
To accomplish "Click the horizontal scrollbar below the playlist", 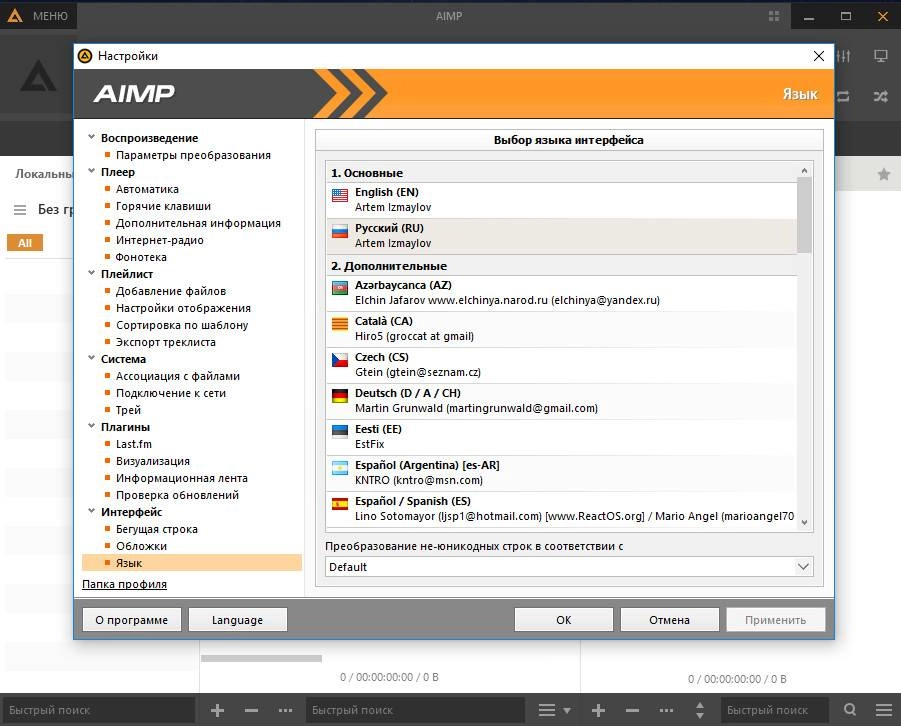I will [x=261, y=658].
